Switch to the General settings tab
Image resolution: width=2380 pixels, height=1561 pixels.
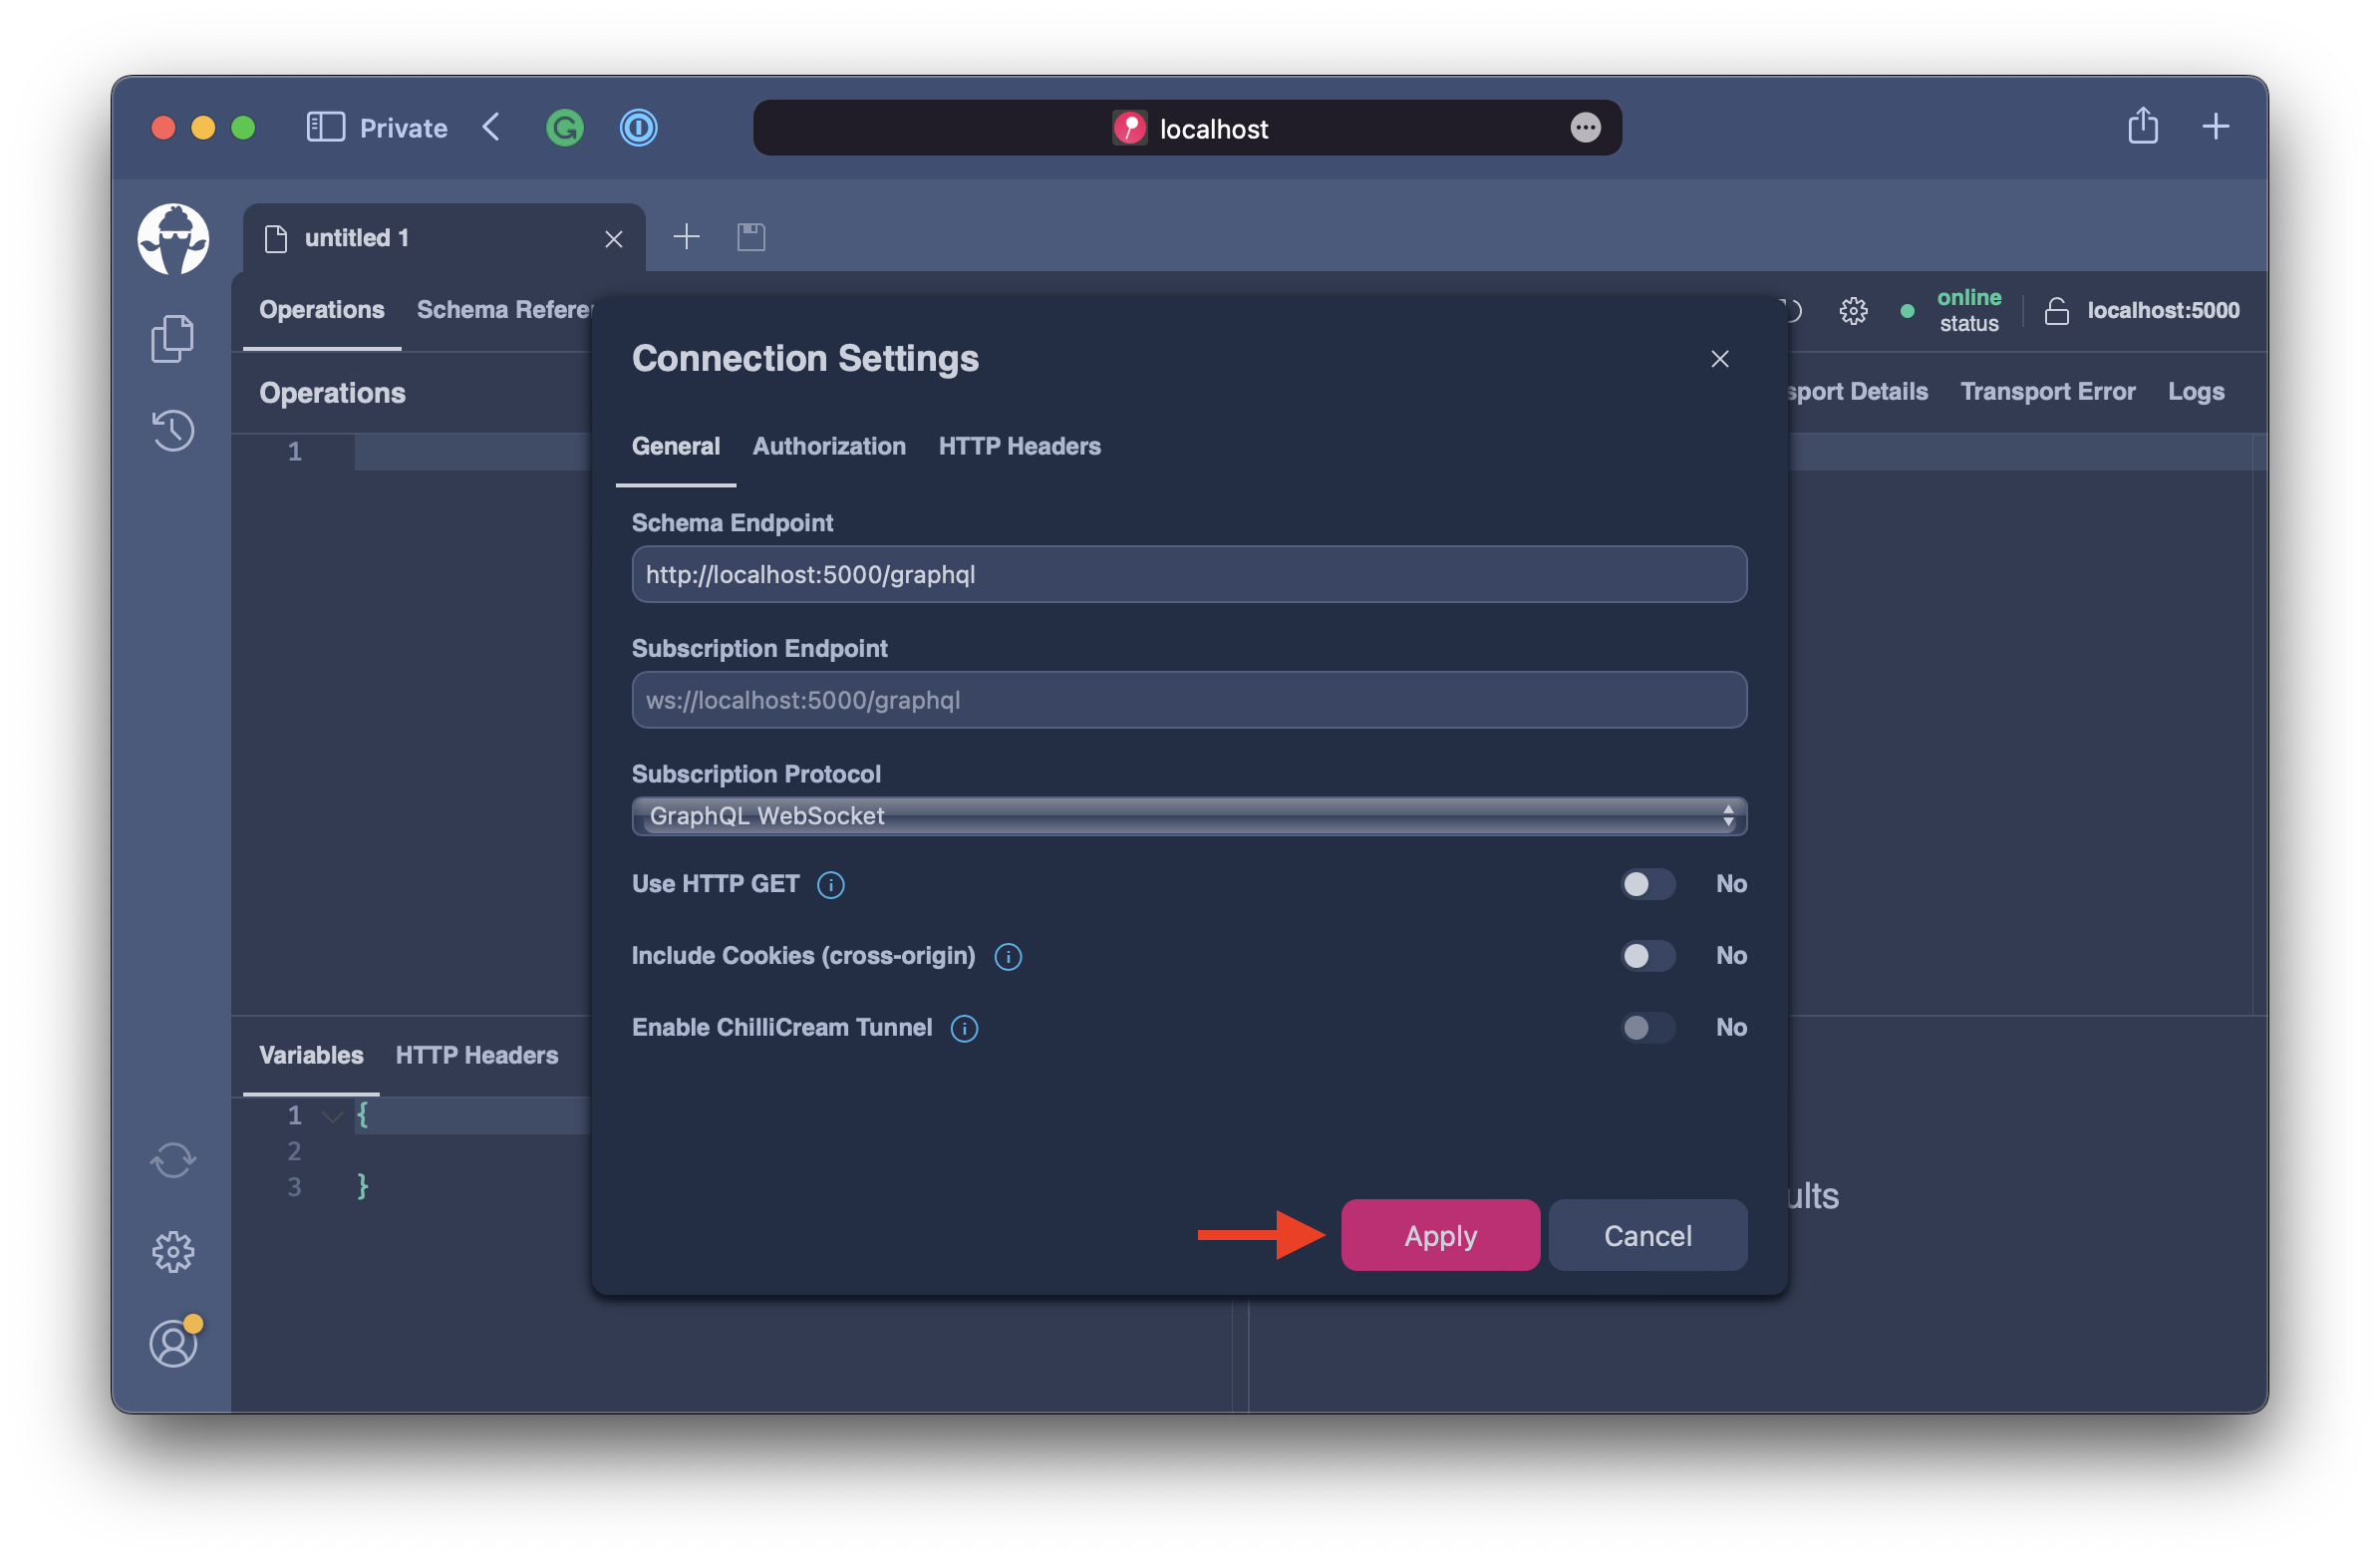coord(676,446)
